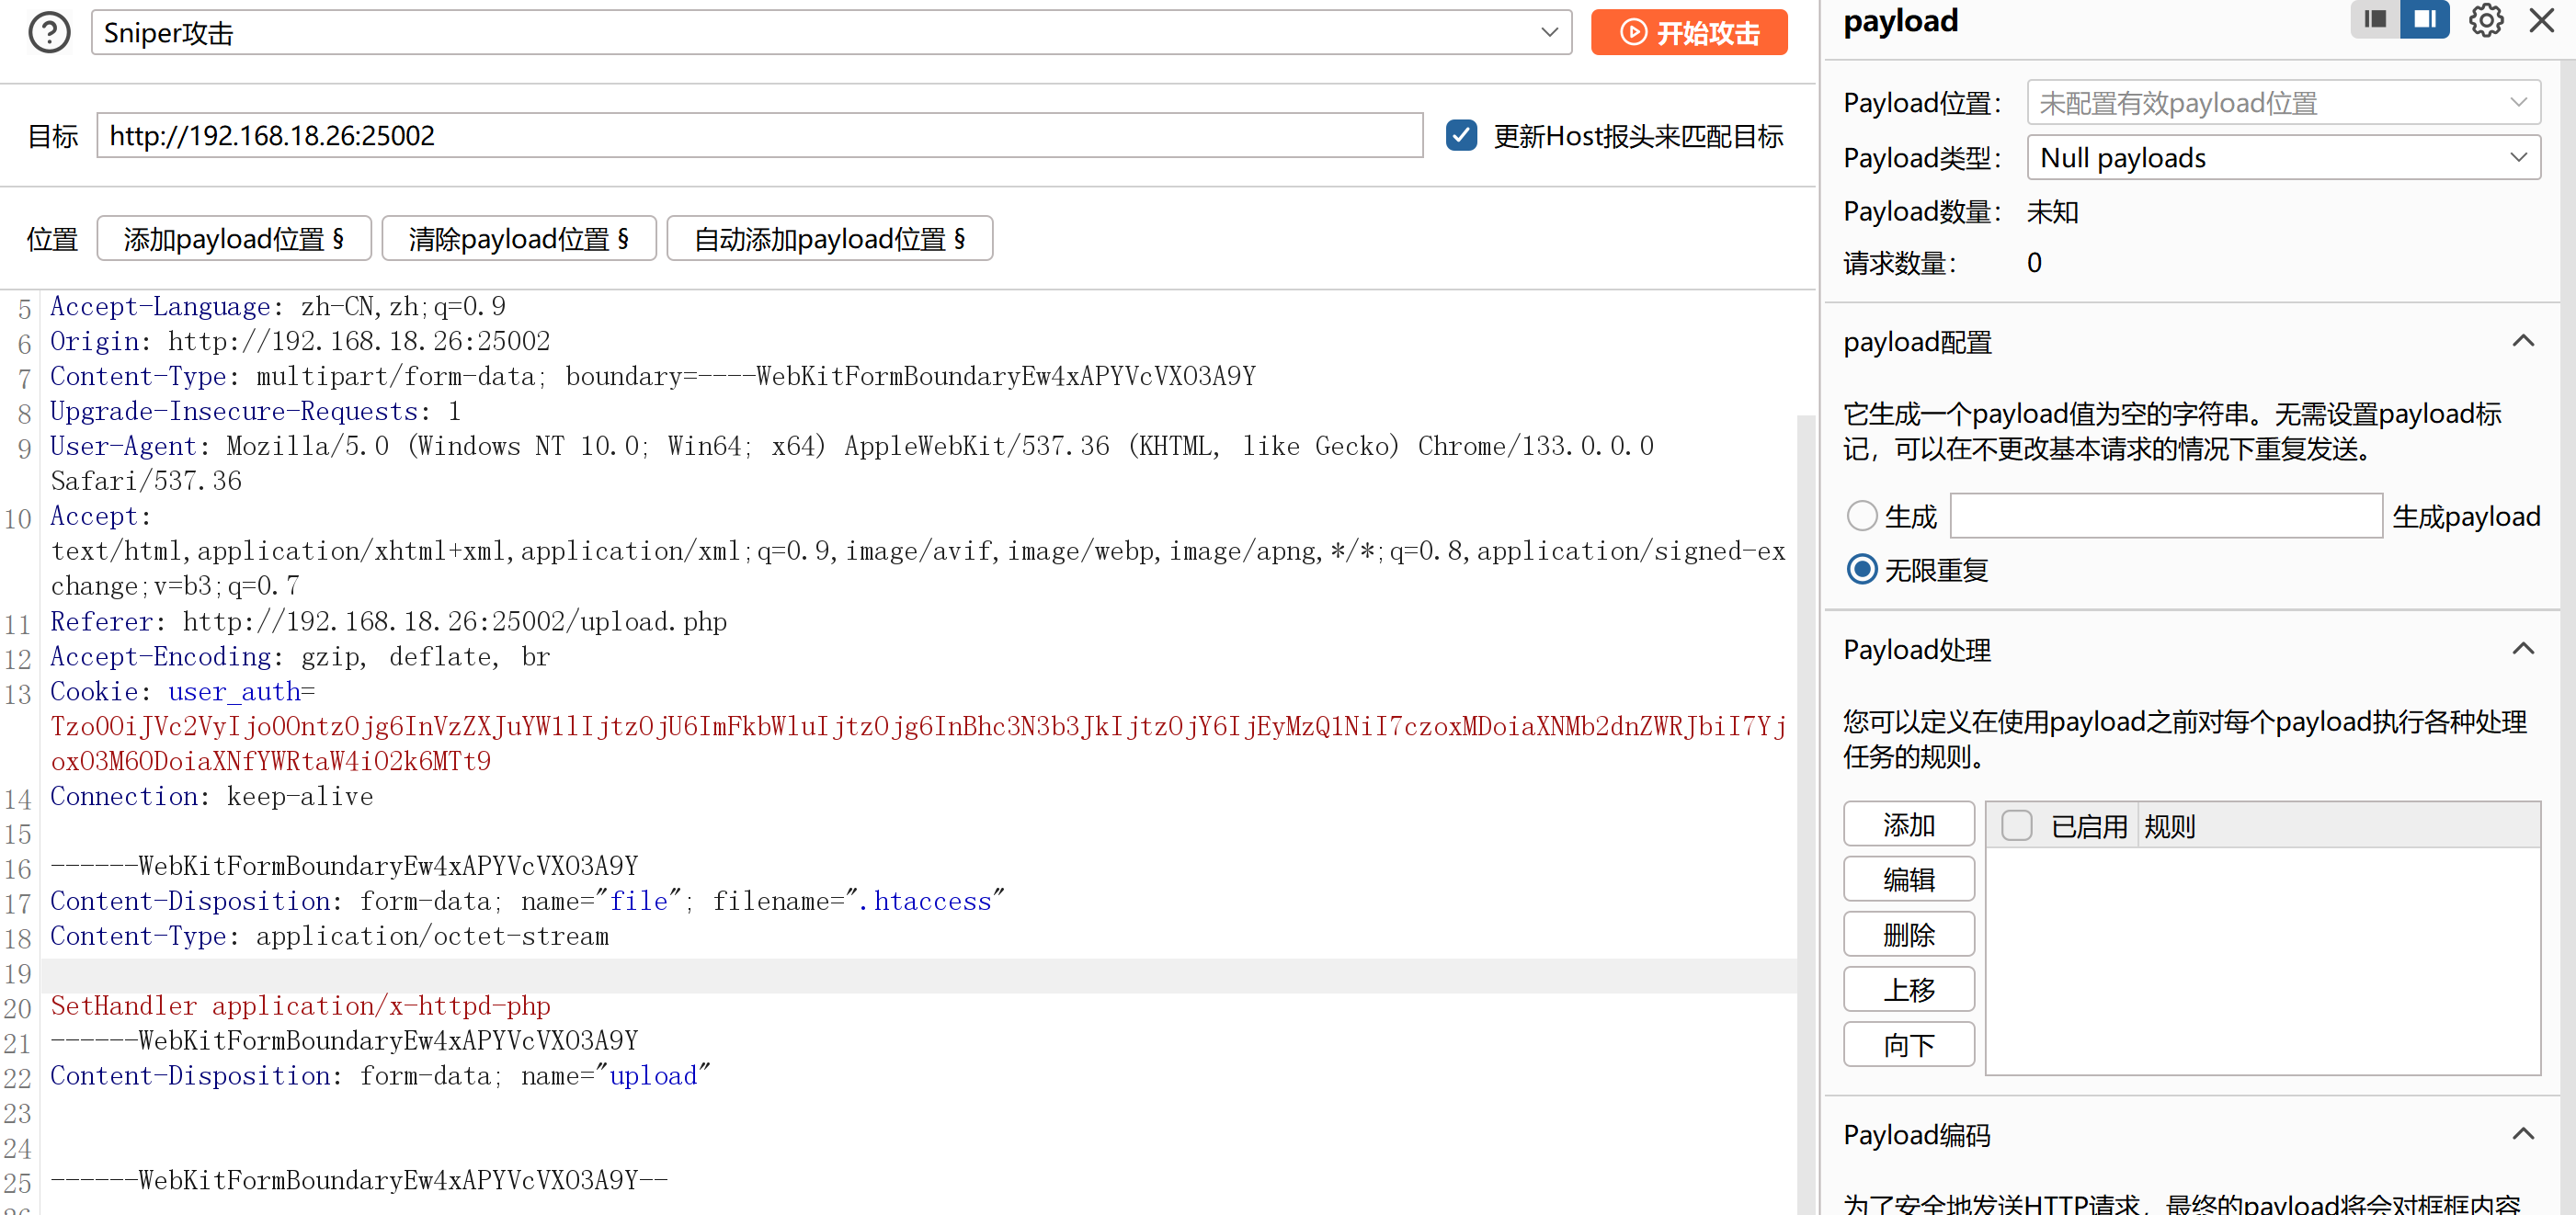This screenshot has width=2576, height=1215.
Task: Collapse the Payload处理 section
Action: click(x=2522, y=650)
